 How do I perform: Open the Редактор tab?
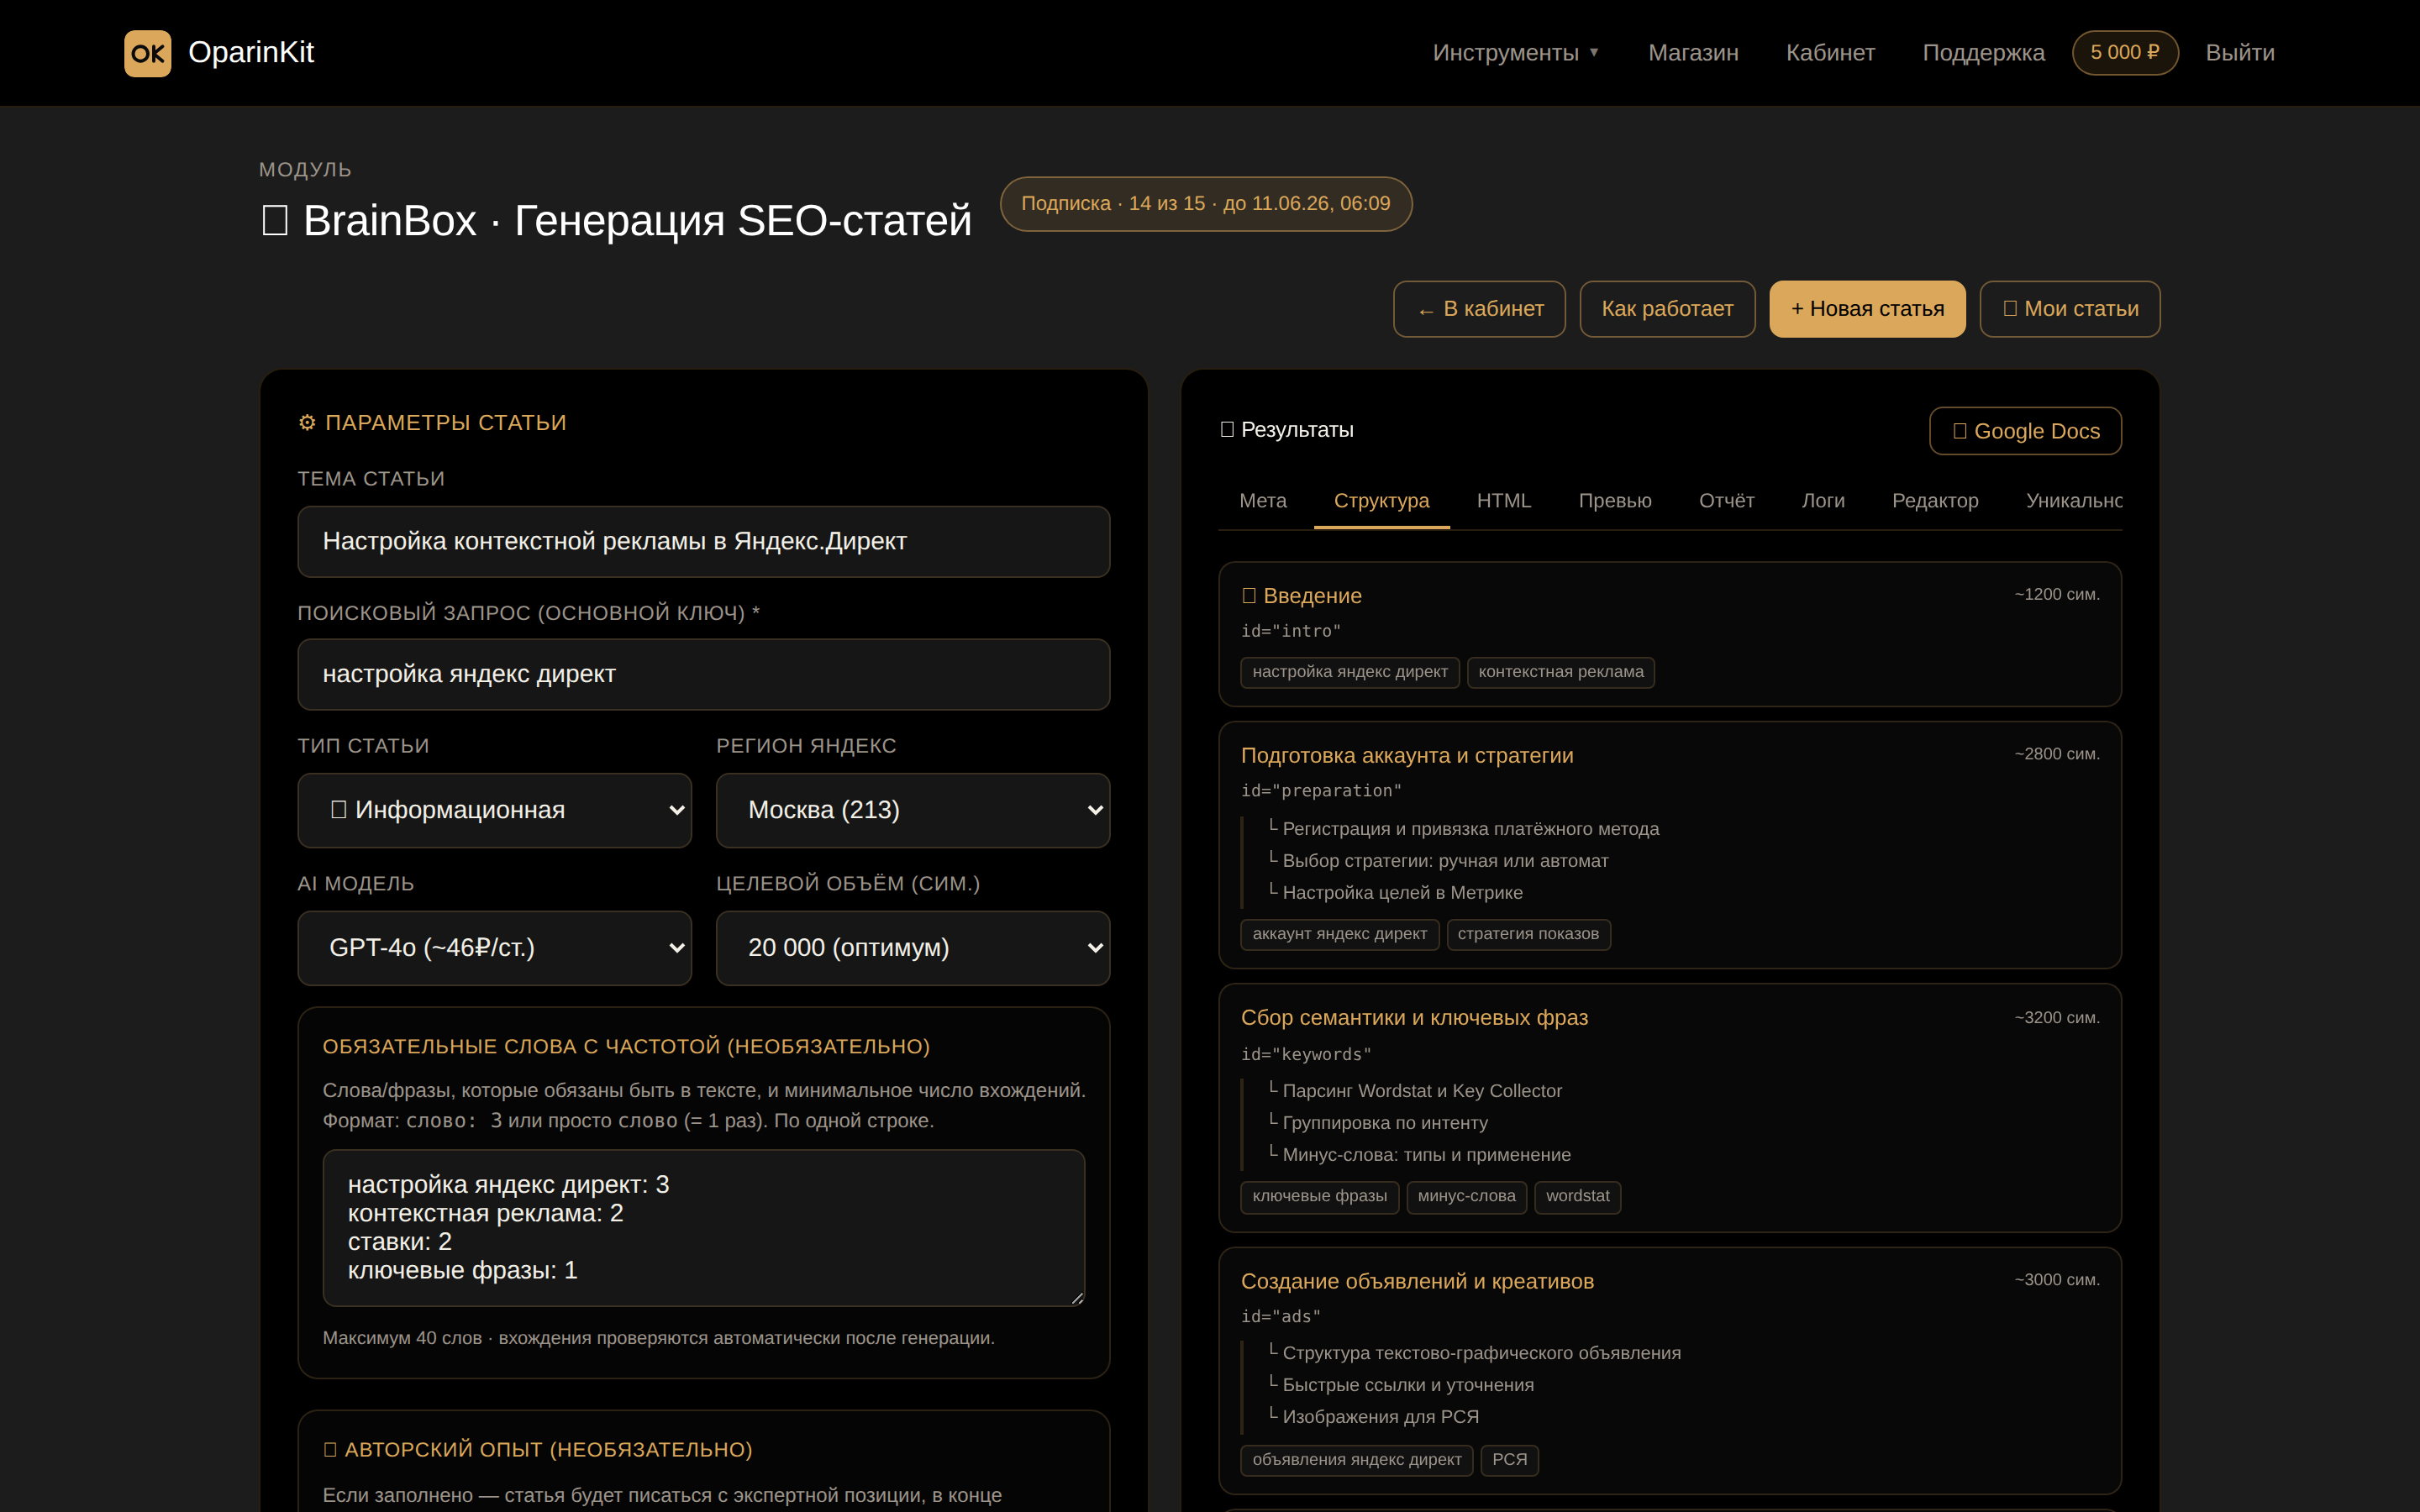pyautogui.click(x=1935, y=501)
